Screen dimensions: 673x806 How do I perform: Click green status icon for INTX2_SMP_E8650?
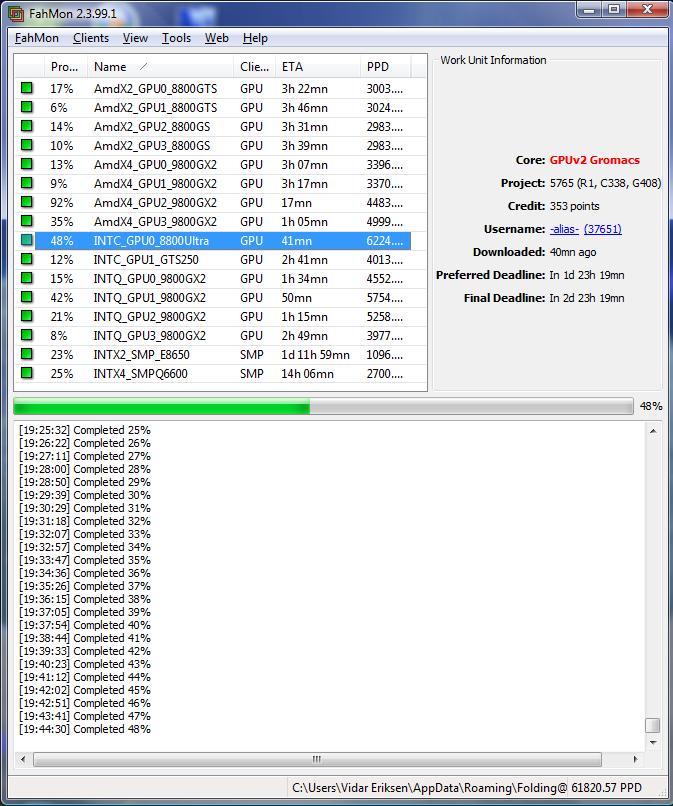coord(27,354)
